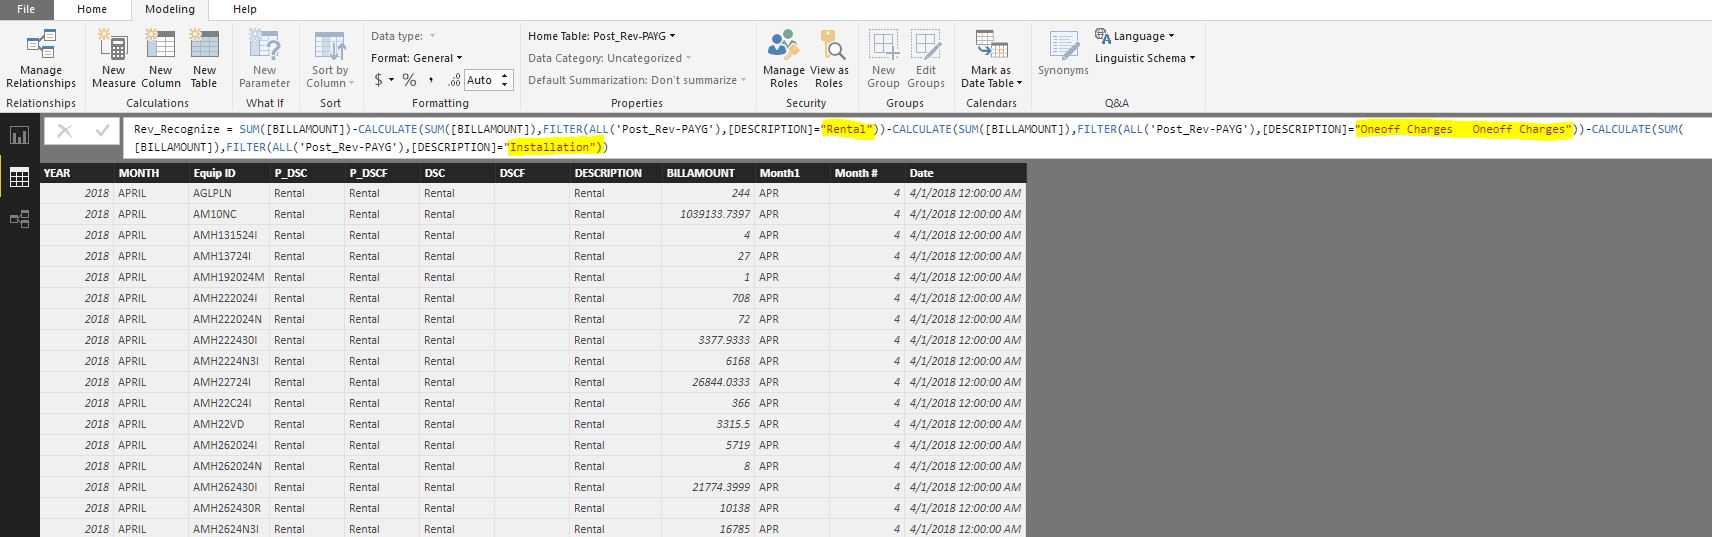Click BILLAMOUNT value 3377.9333
This screenshot has width=1712, height=537.
pyautogui.click(x=708, y=340)
